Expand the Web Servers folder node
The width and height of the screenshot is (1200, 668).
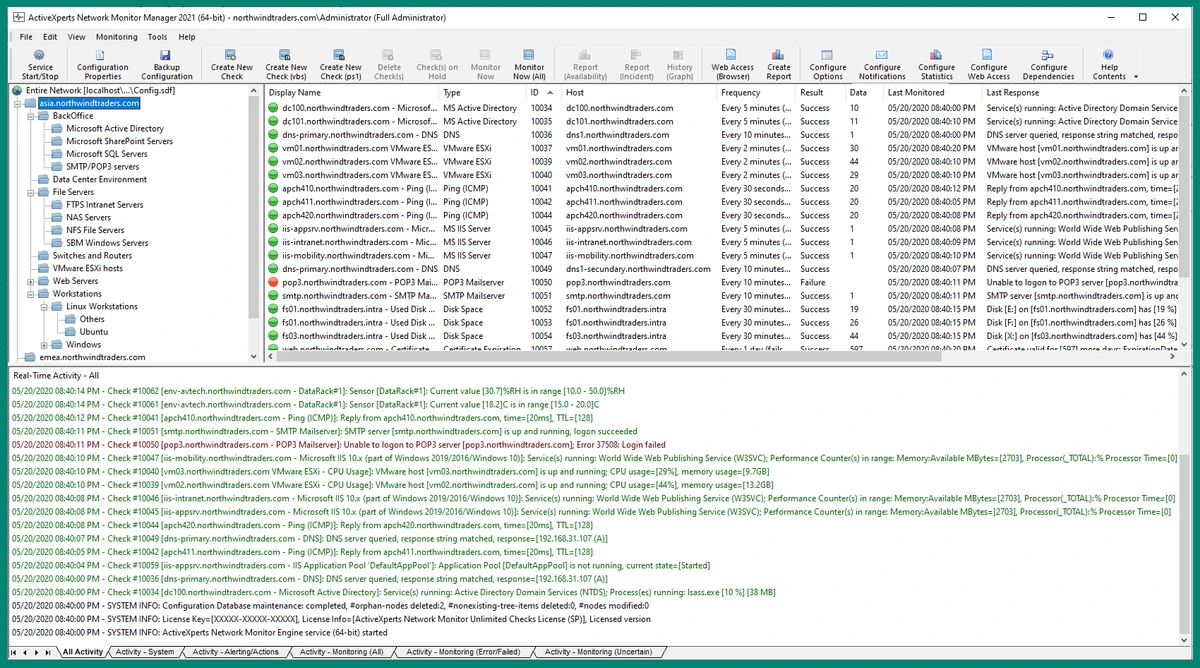[31, 281]
